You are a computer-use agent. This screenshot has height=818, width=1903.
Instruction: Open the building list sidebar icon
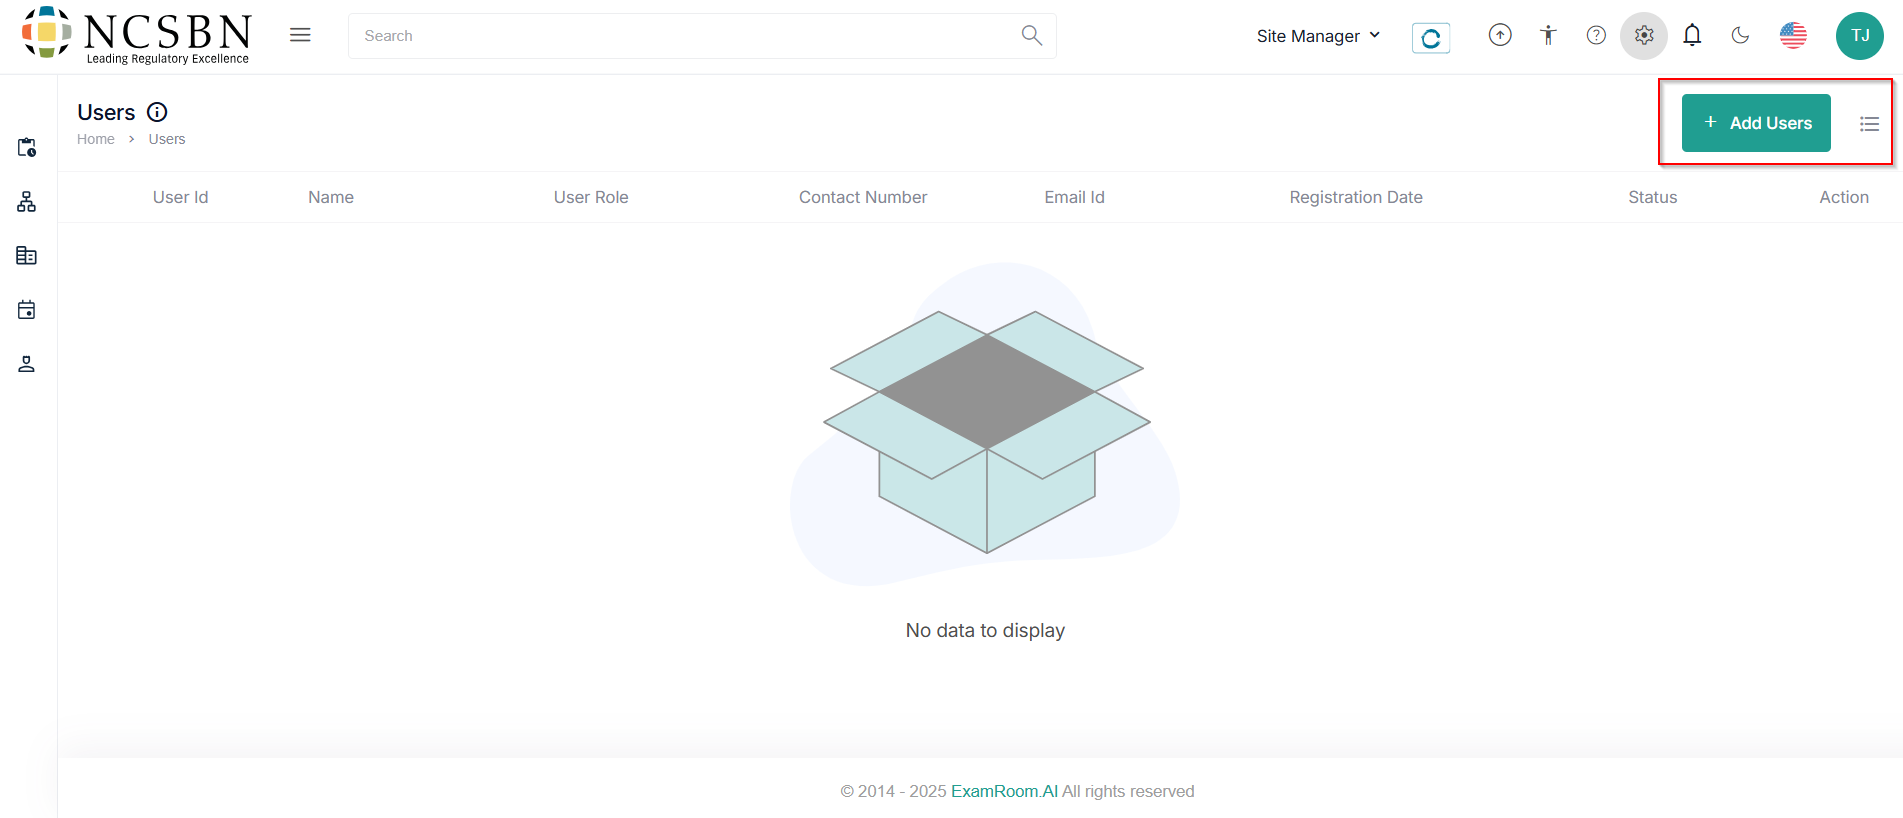(27, 256)
